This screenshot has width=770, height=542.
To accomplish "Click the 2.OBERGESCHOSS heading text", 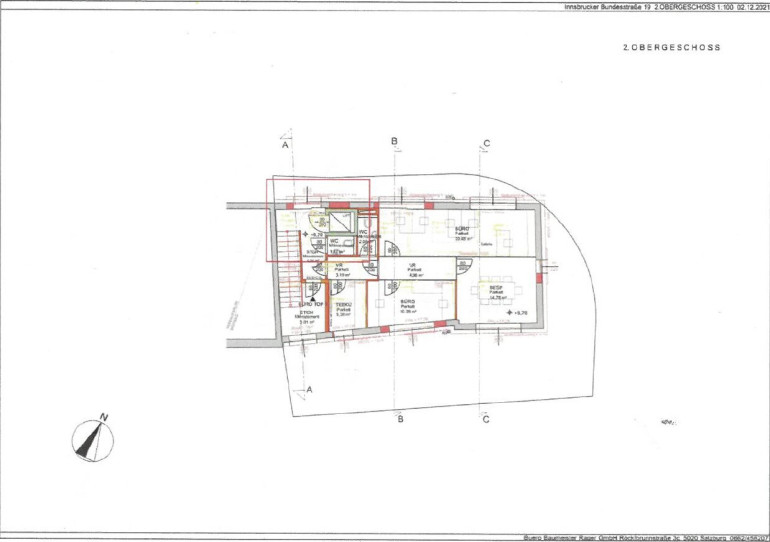I will pos(671,47).
